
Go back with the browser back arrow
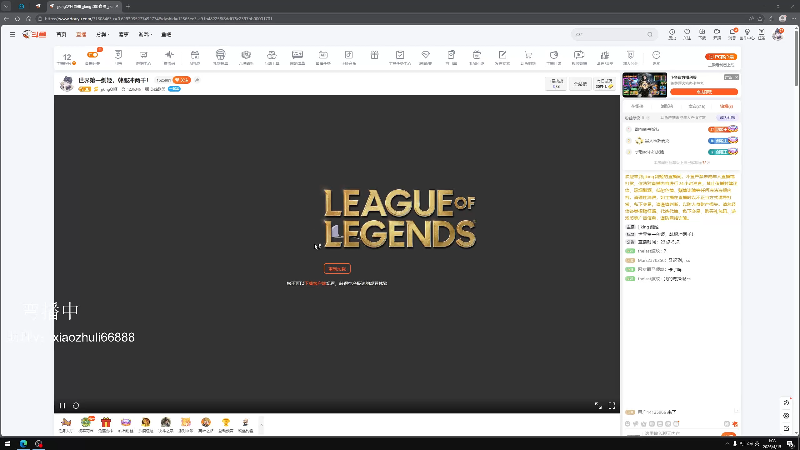coord(6,18)
